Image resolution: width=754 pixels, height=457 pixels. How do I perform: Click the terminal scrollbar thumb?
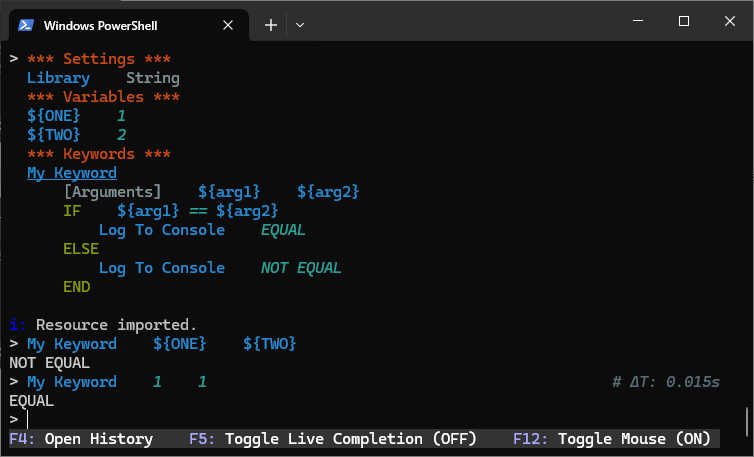(x=747, y=421)
